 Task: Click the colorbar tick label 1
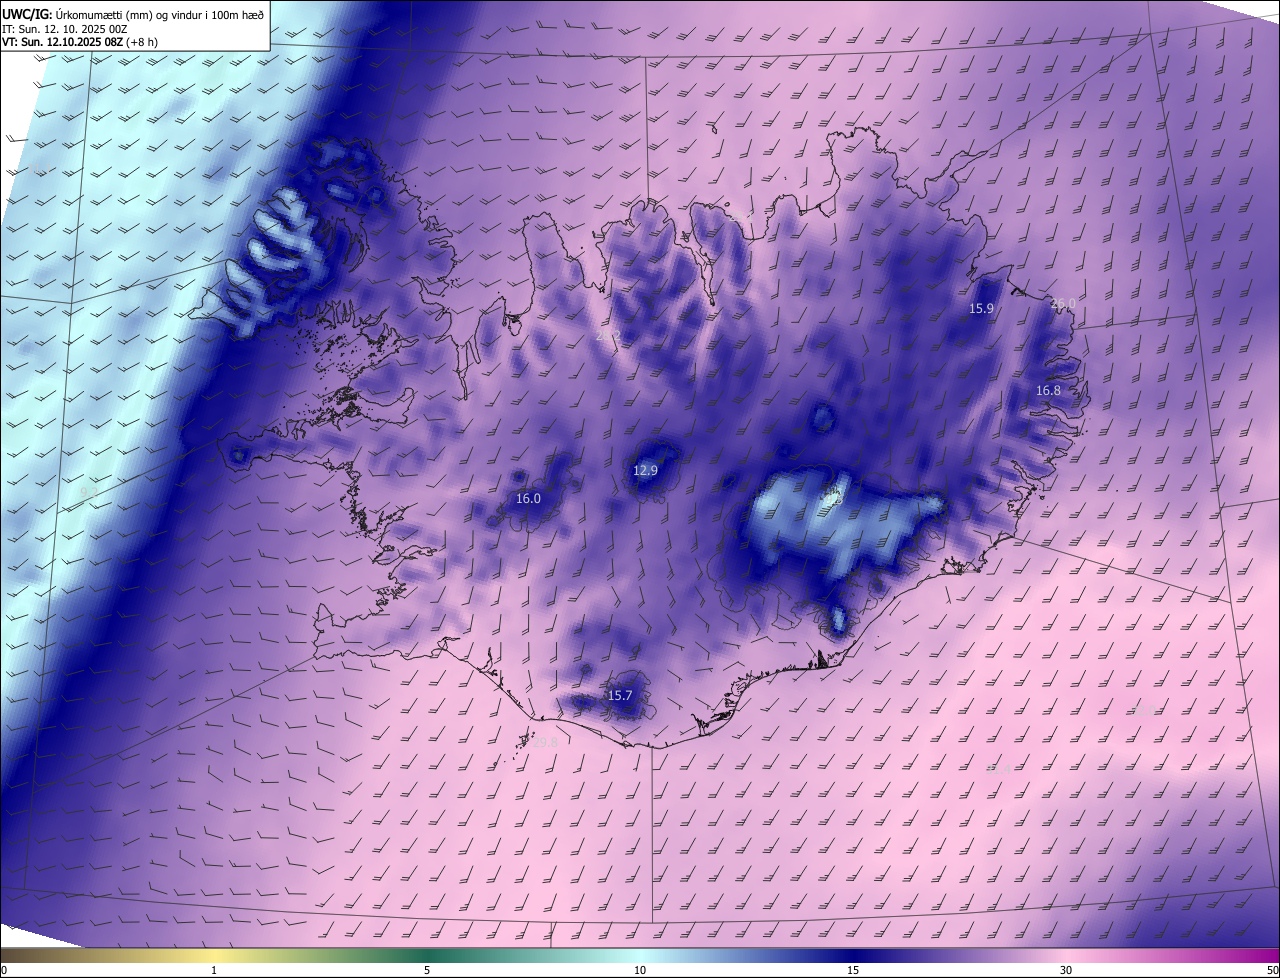214,970
